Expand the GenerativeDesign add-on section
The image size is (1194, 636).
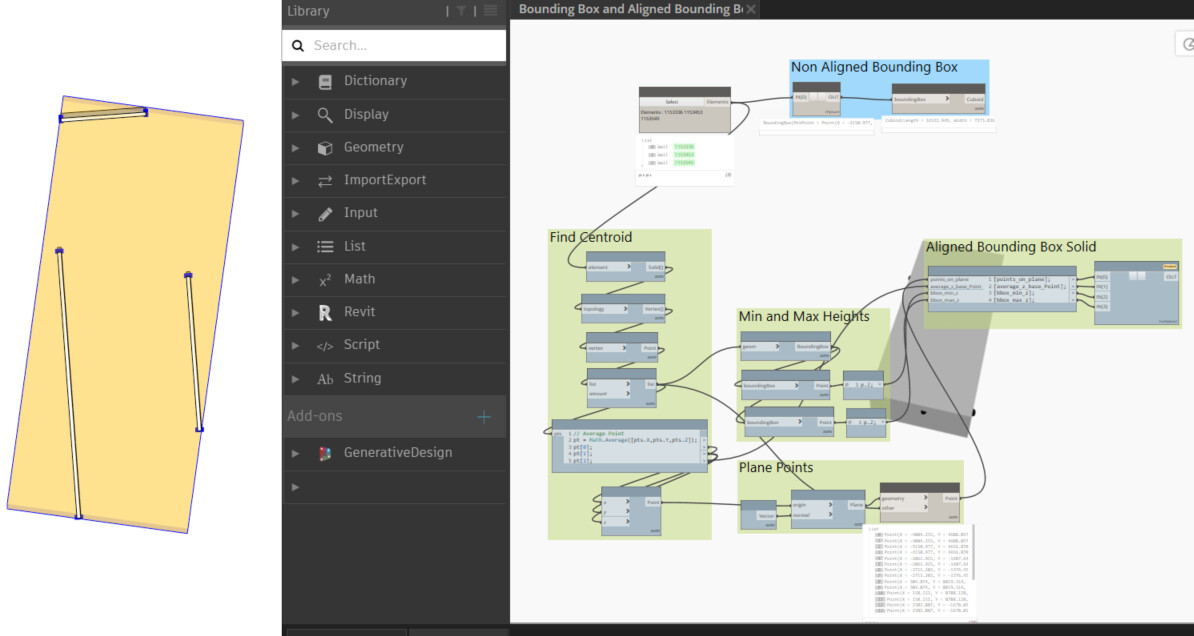[295, 452]
